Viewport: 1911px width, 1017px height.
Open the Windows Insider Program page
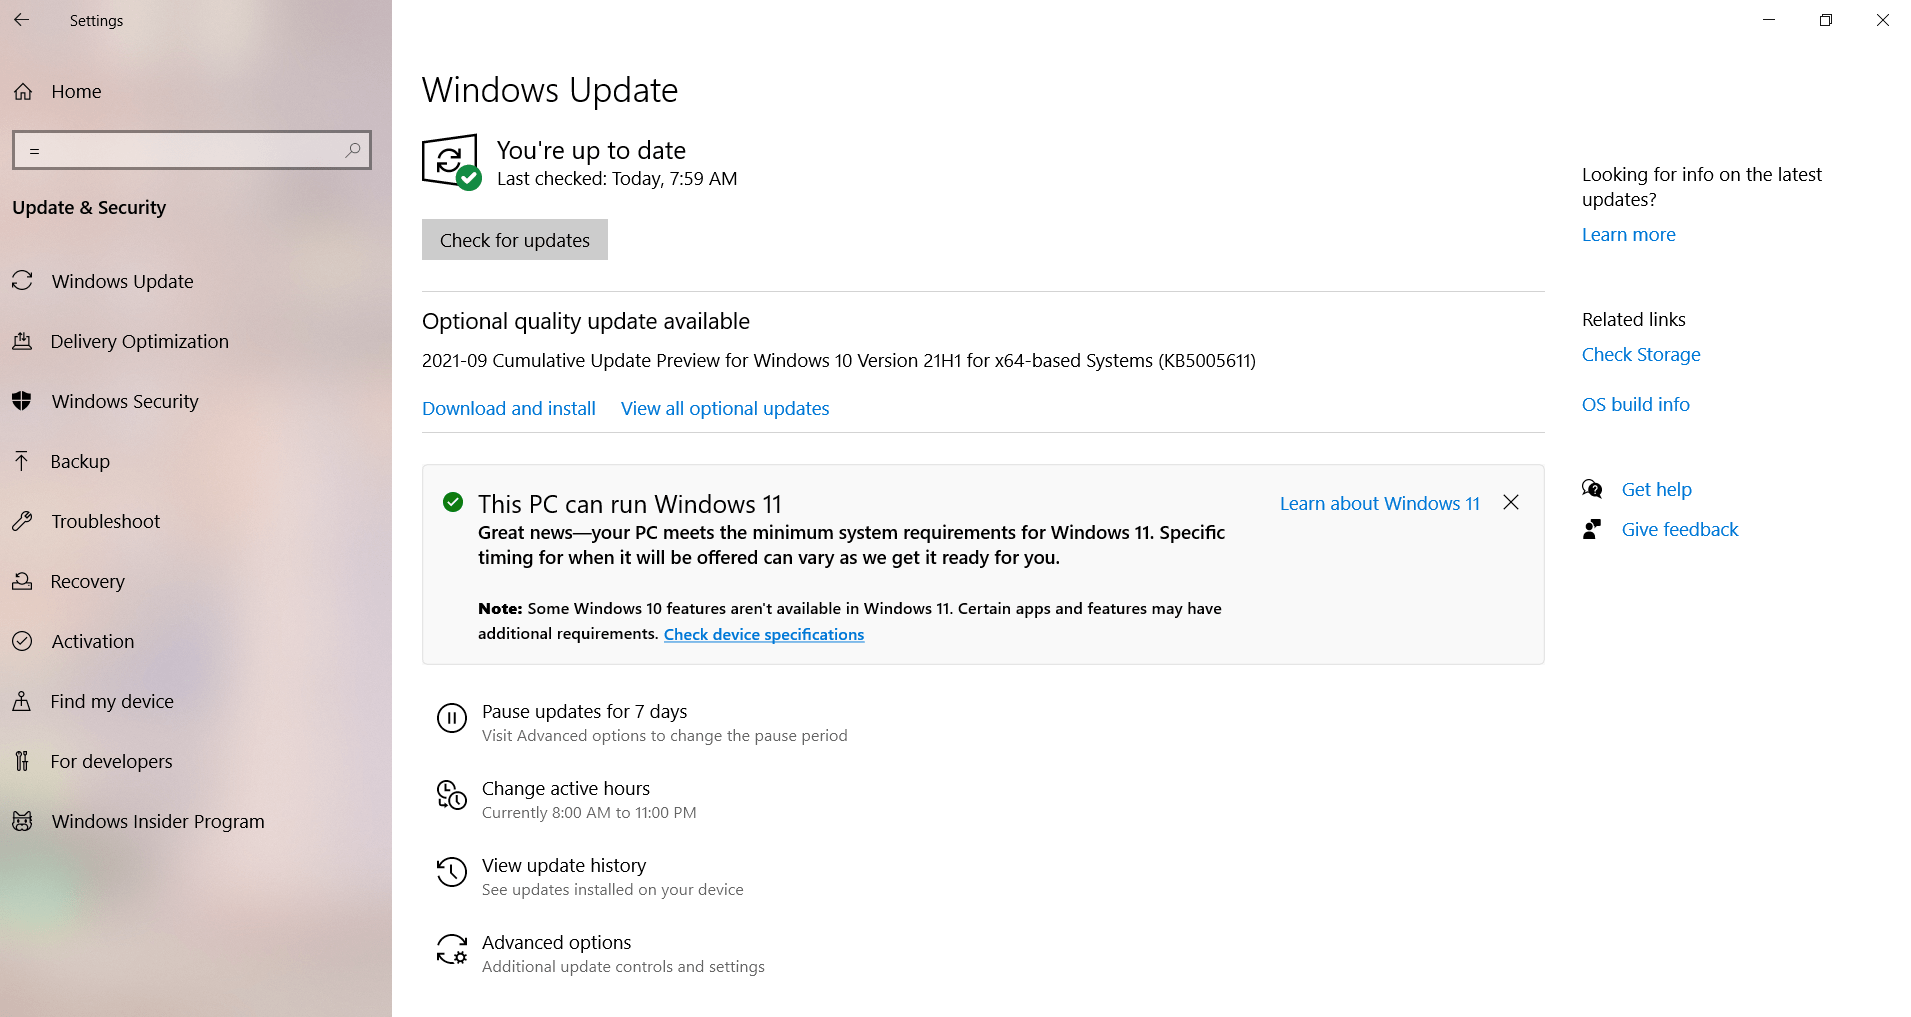tap(158, 822)
